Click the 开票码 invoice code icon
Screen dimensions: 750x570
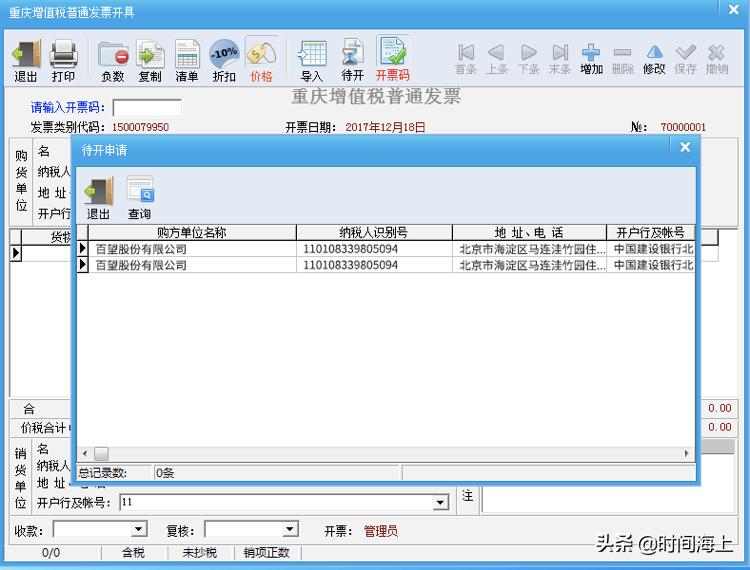(393, 60)
